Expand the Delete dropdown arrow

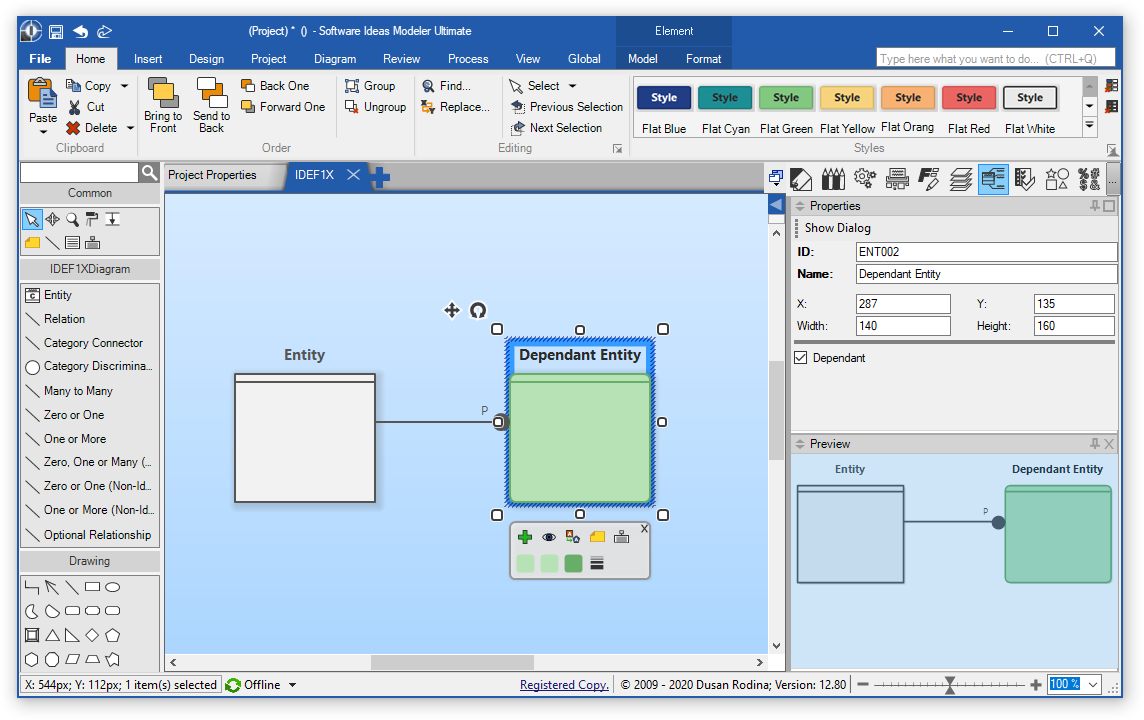130,128
